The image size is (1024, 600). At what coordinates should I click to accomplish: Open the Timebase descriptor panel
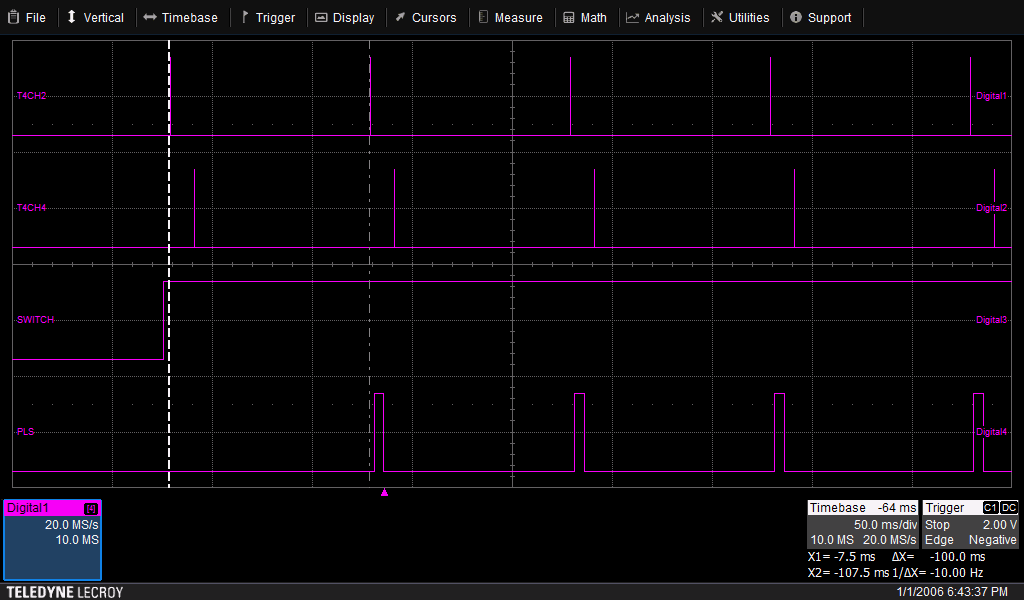(862, 524)
